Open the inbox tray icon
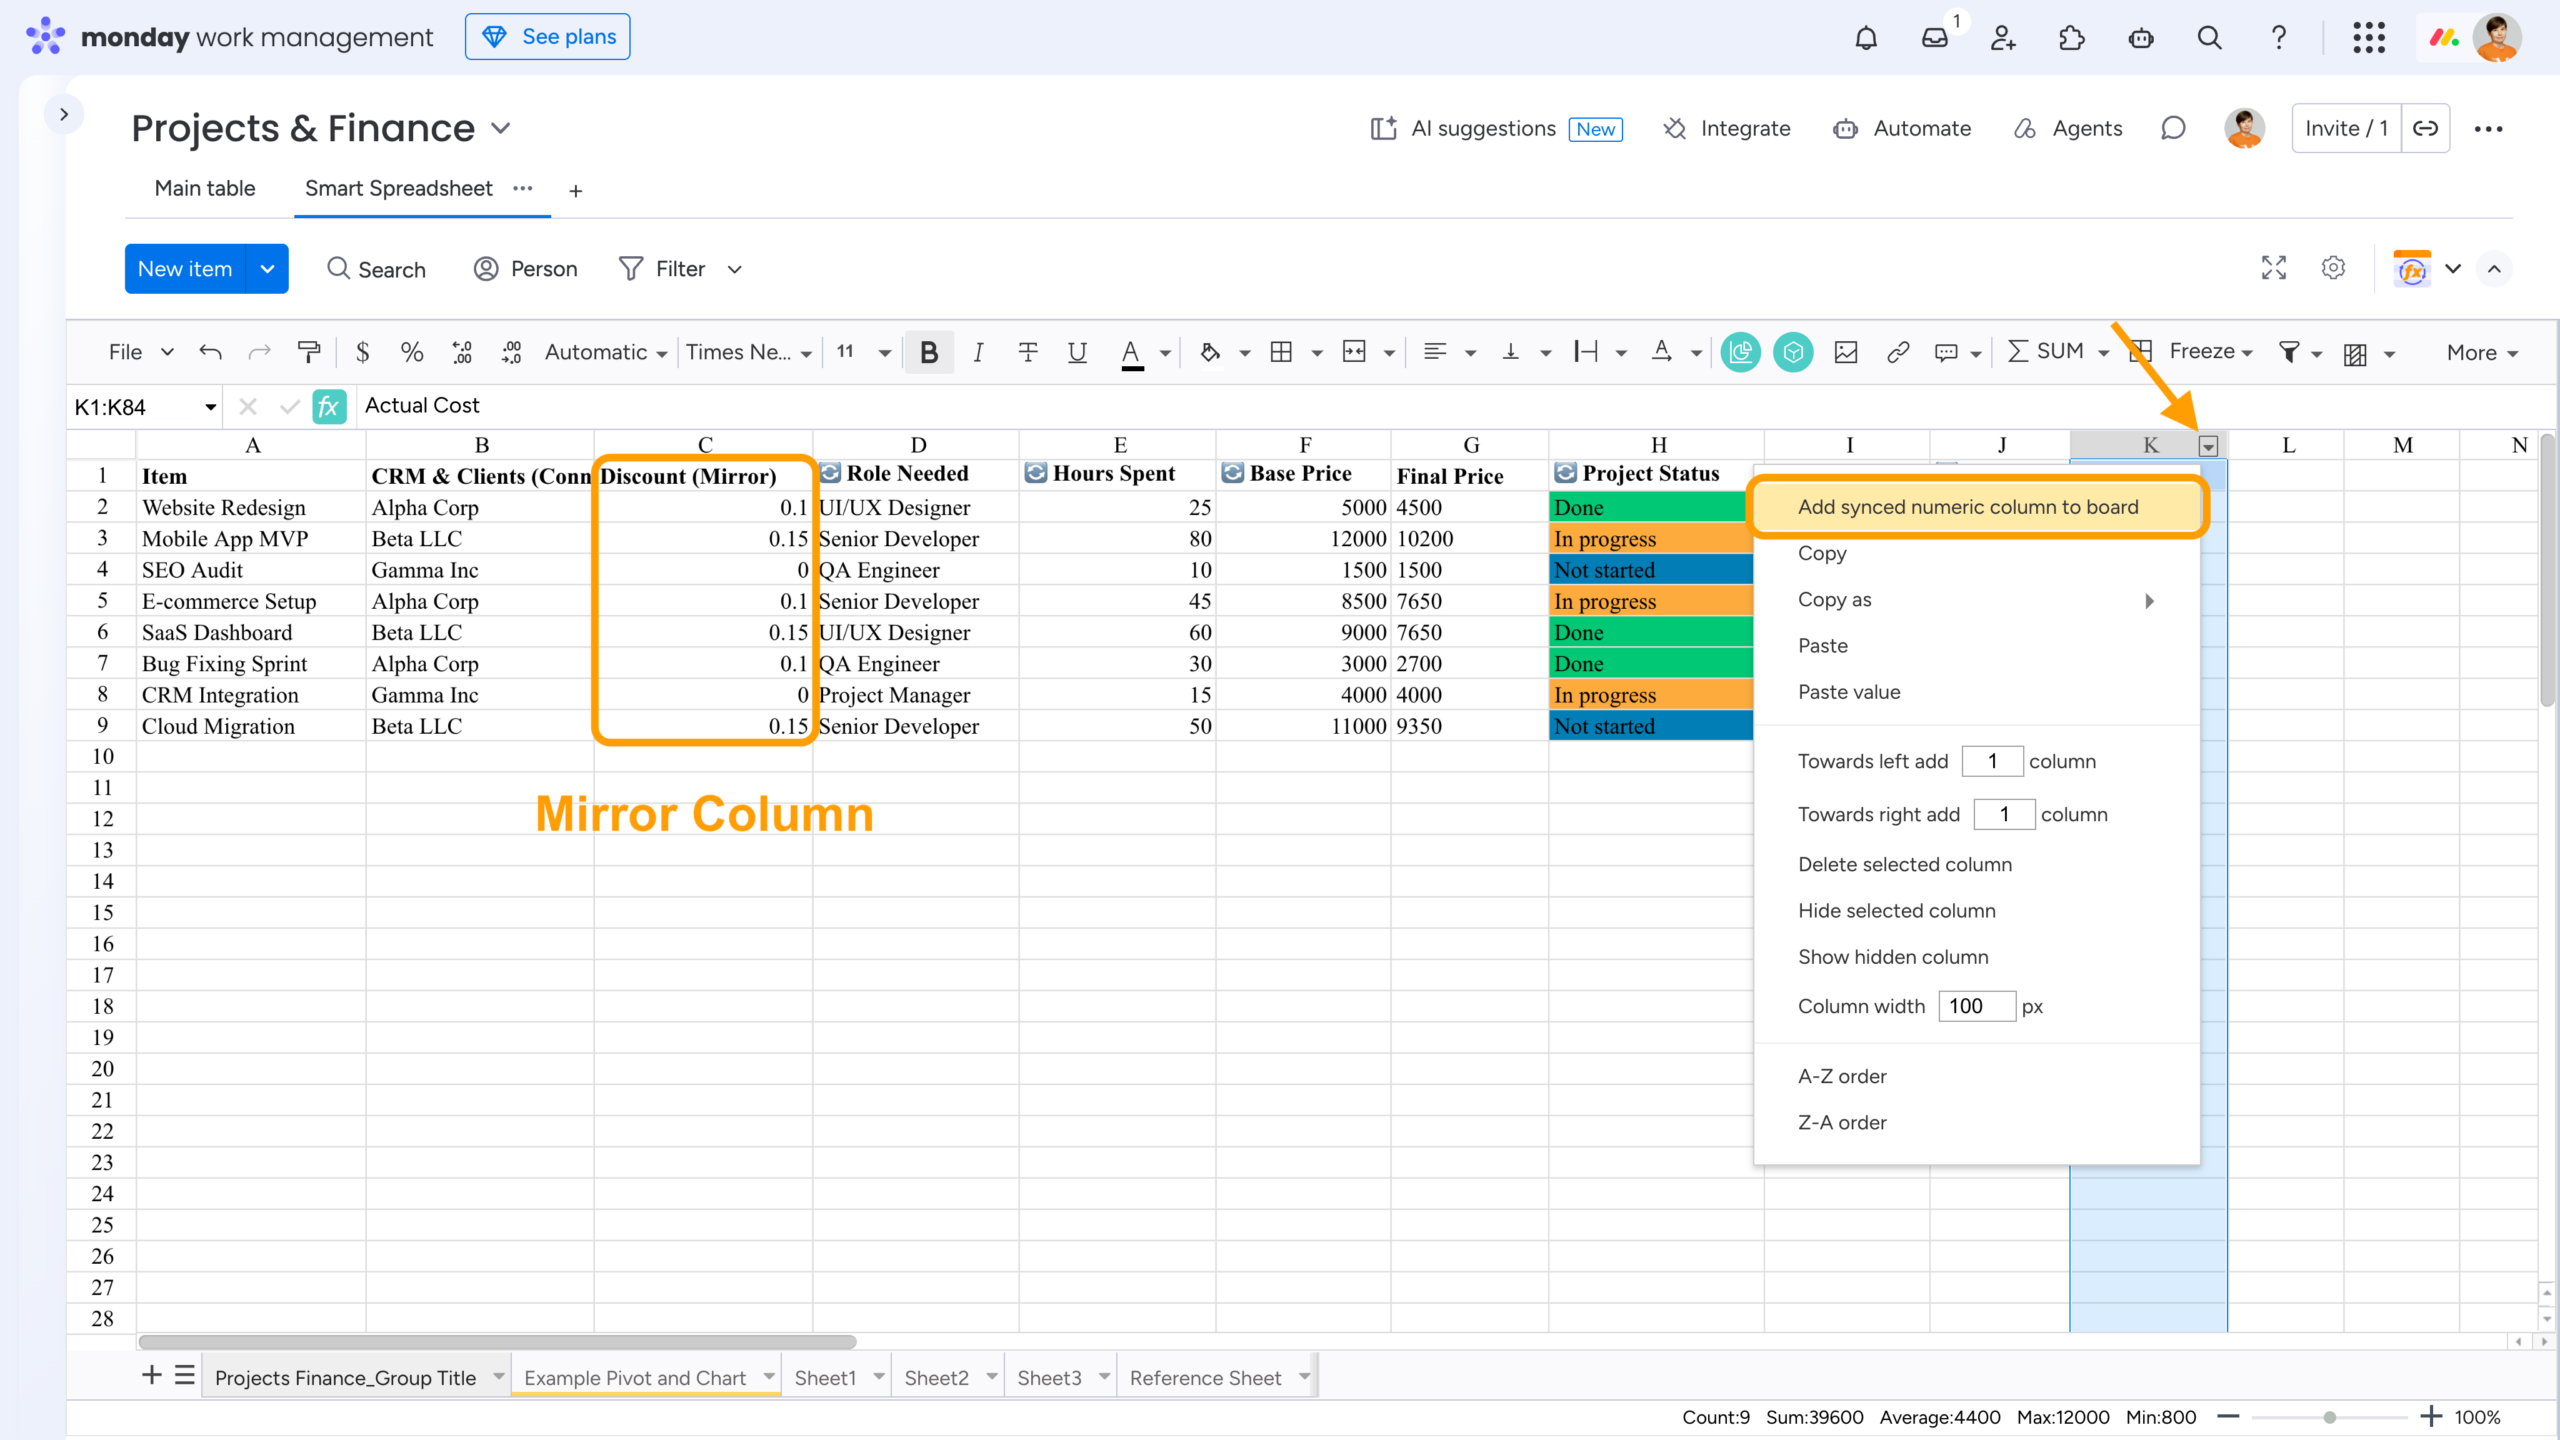2560x1440 pixels. [x=1935, y=38]
